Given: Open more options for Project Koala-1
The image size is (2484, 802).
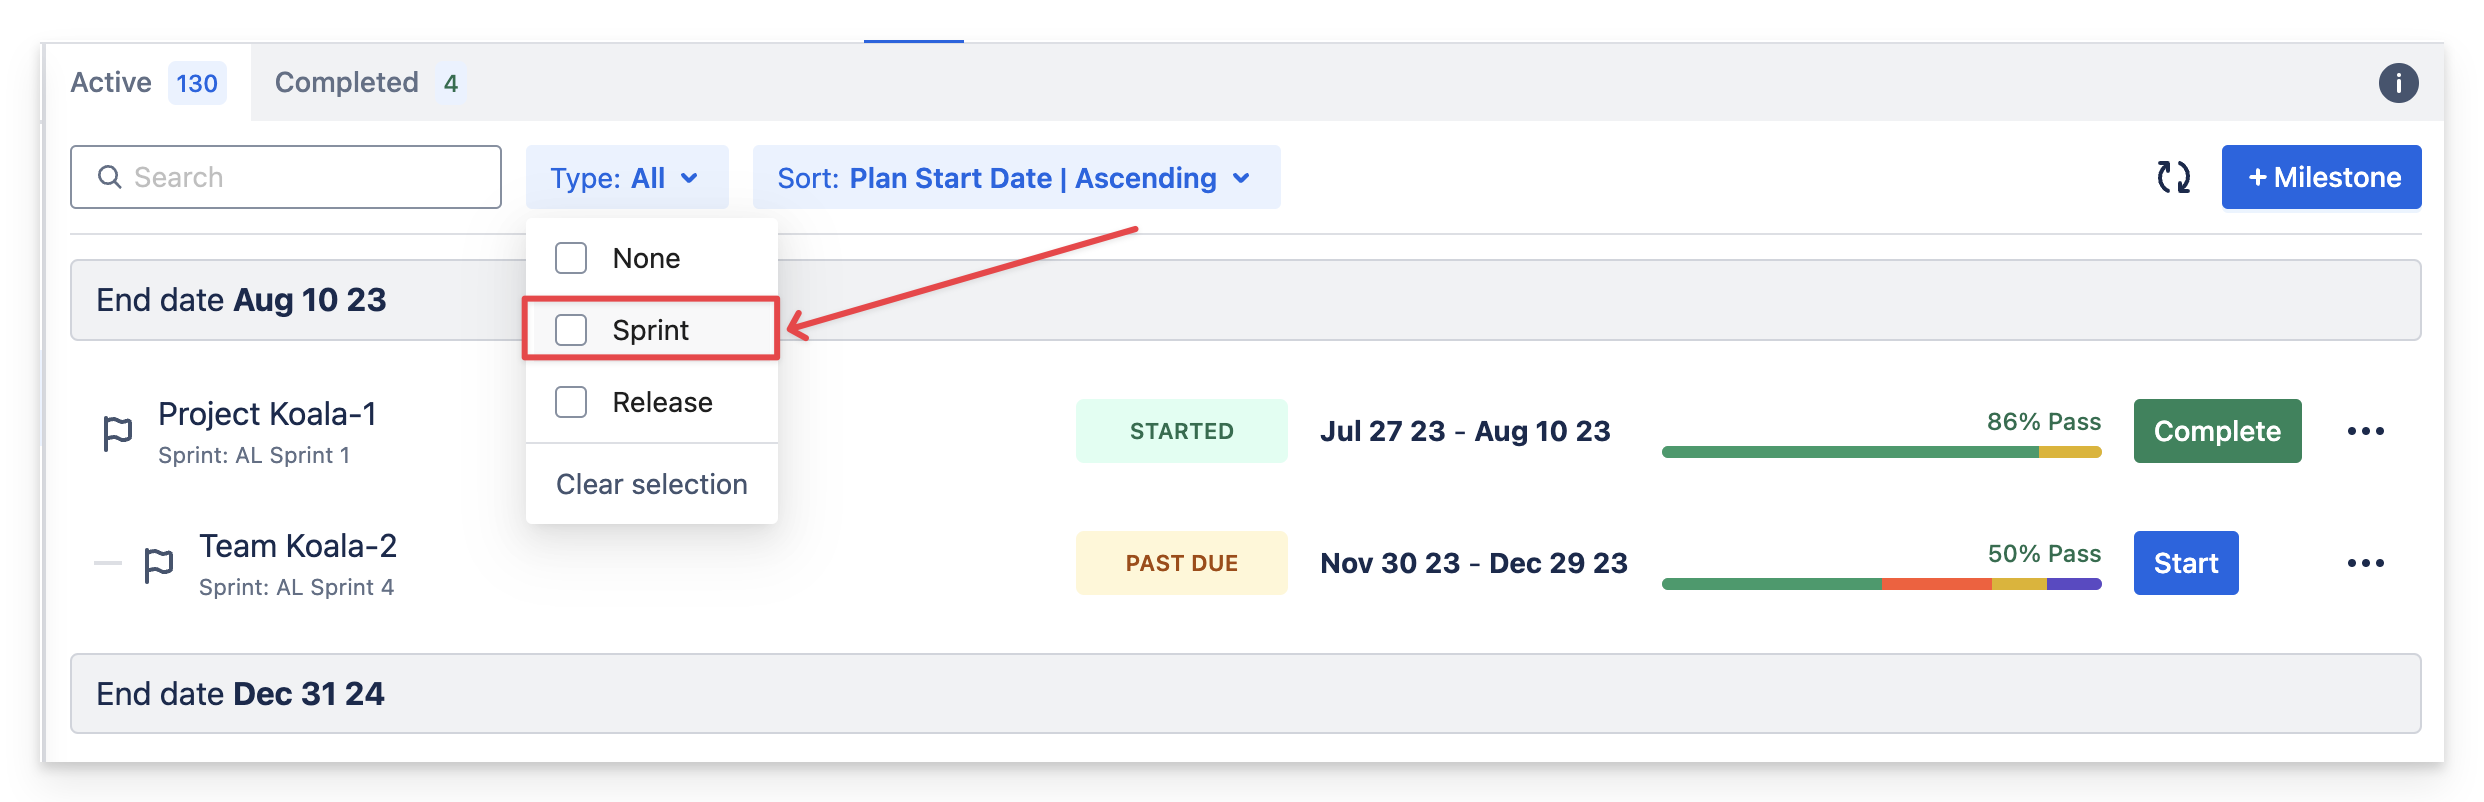Looking at the screenshot, I should (2365, 431).
